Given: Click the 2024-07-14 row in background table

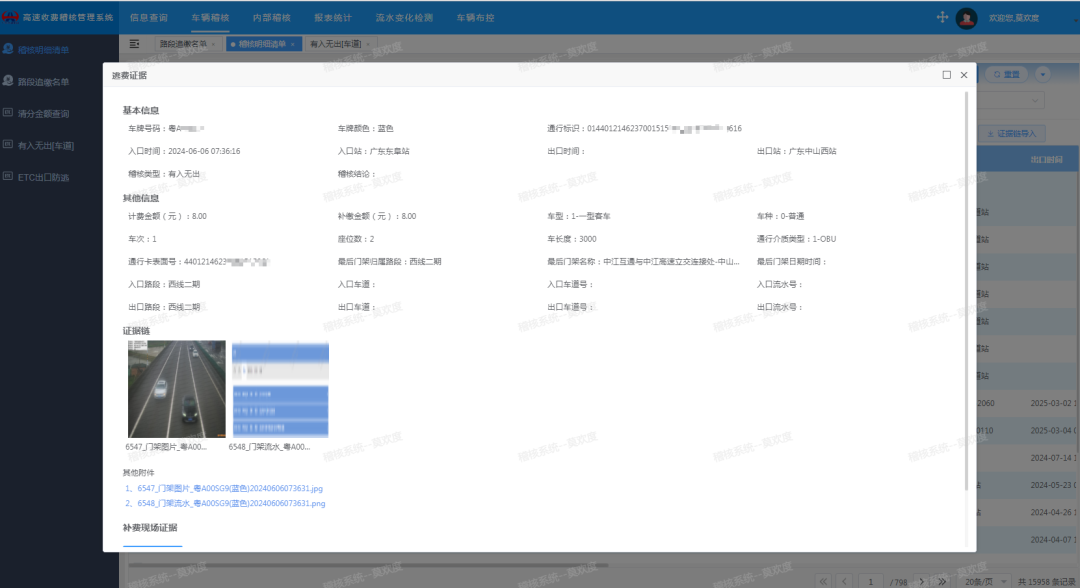Looking at the screenshot, I should [1051, 458].
